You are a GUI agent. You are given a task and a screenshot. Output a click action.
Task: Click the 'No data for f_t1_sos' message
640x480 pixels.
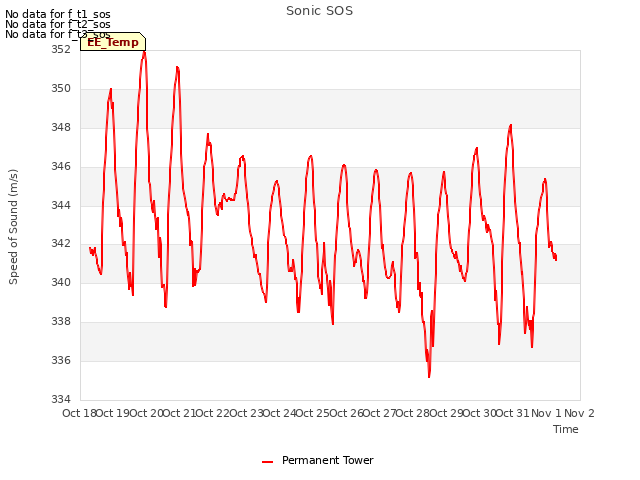[58, 14]
